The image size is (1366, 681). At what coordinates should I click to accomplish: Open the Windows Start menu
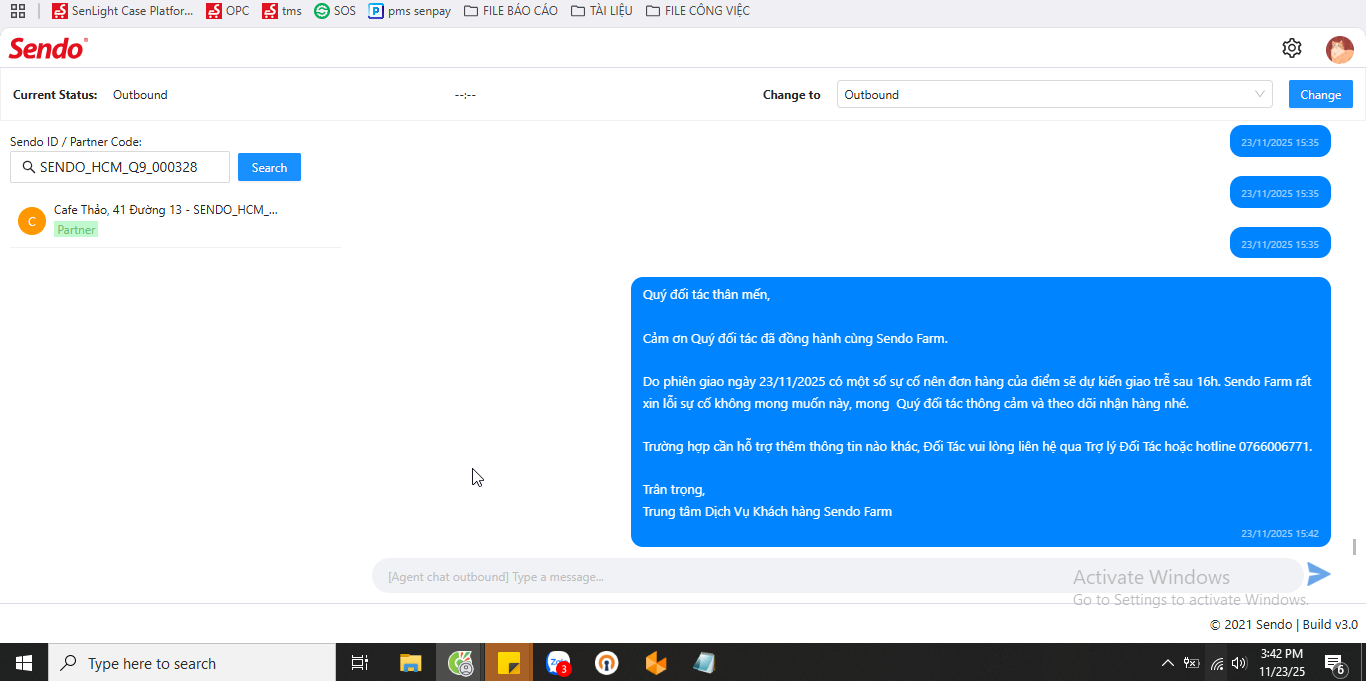24,662
